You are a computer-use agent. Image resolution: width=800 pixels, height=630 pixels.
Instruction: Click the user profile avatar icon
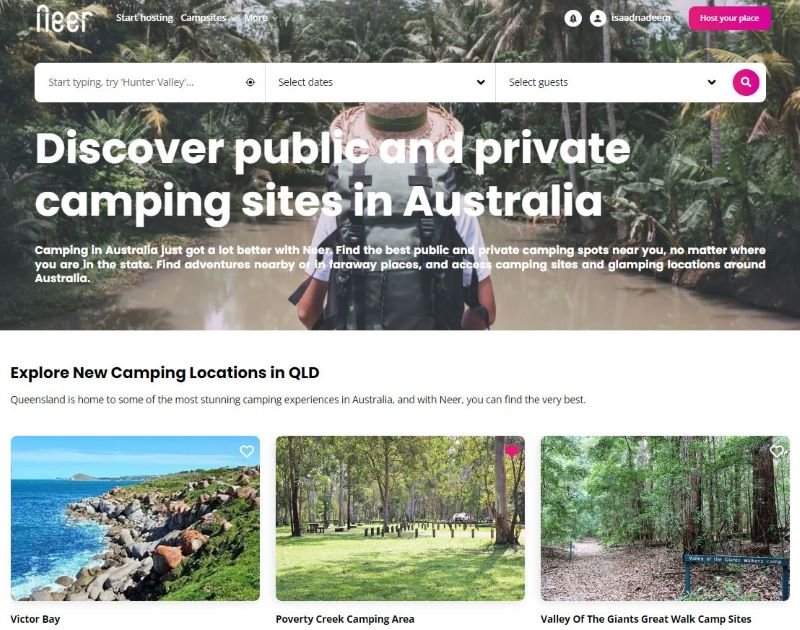(x=597, y=18)
